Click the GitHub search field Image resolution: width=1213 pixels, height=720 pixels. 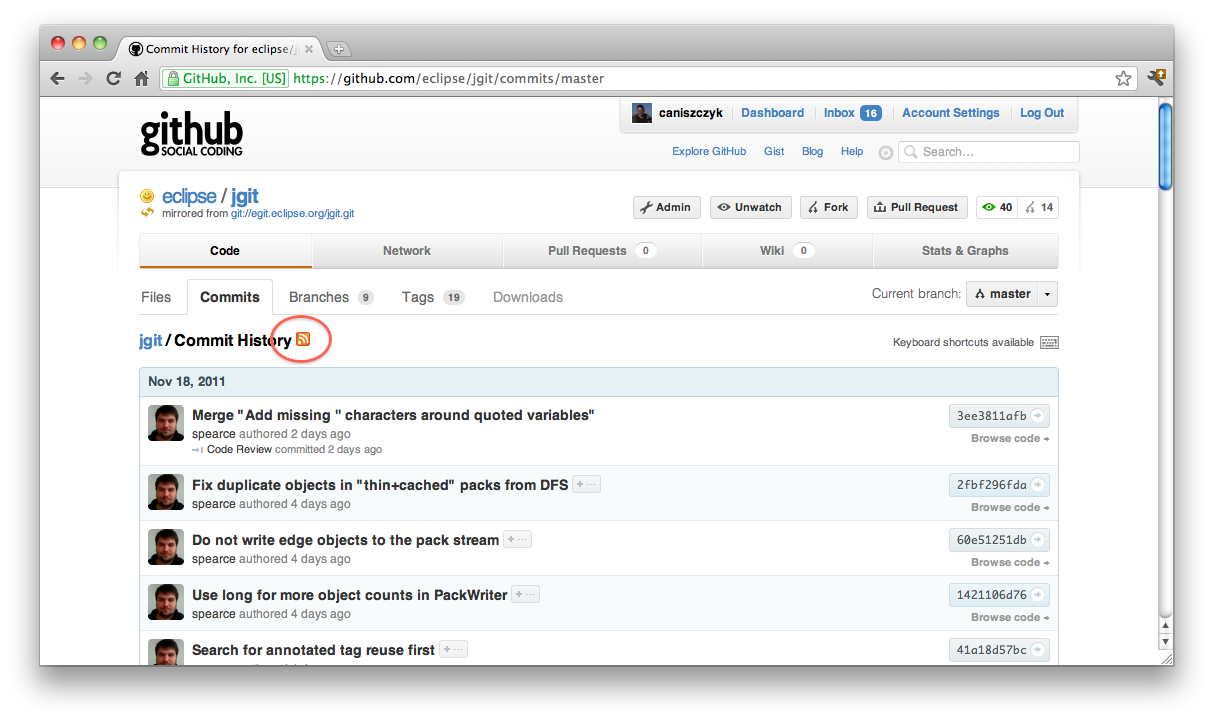coord(989,152)
